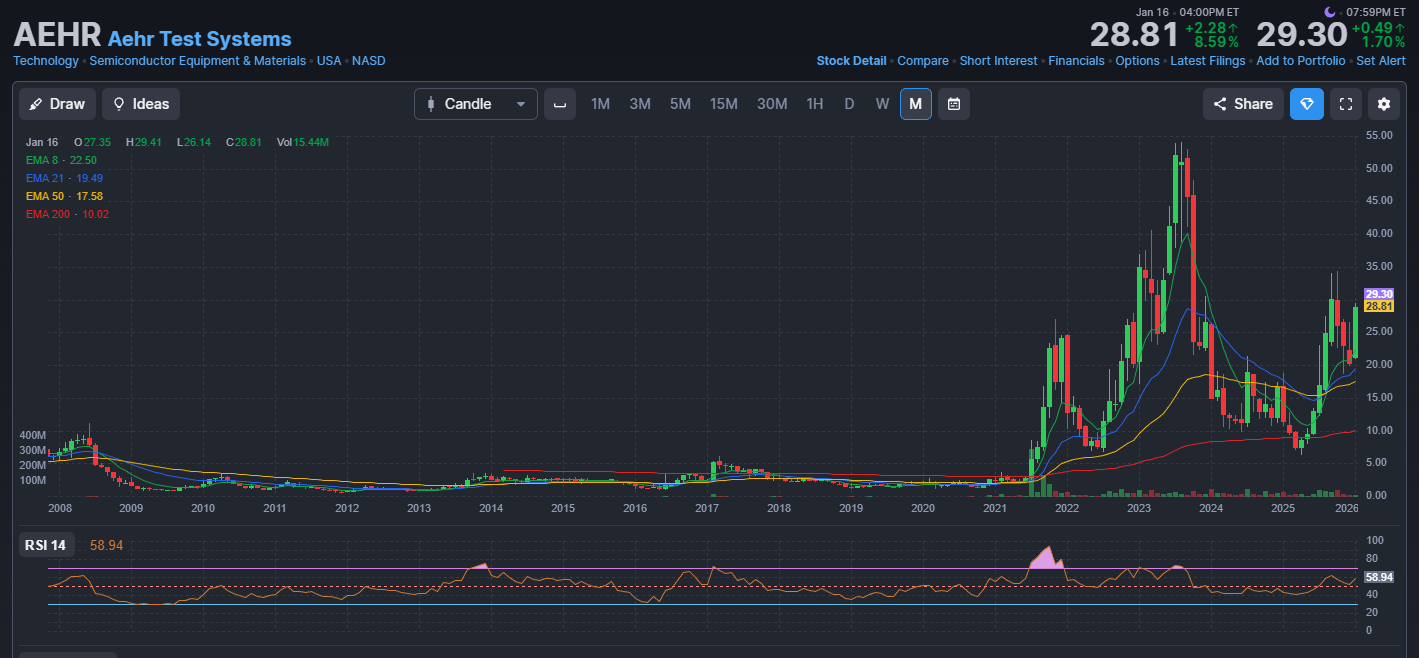Click the after-hours price 29.30 header
The image size is (1419, 658).
pyautogui.click(x=1302, y=35)
